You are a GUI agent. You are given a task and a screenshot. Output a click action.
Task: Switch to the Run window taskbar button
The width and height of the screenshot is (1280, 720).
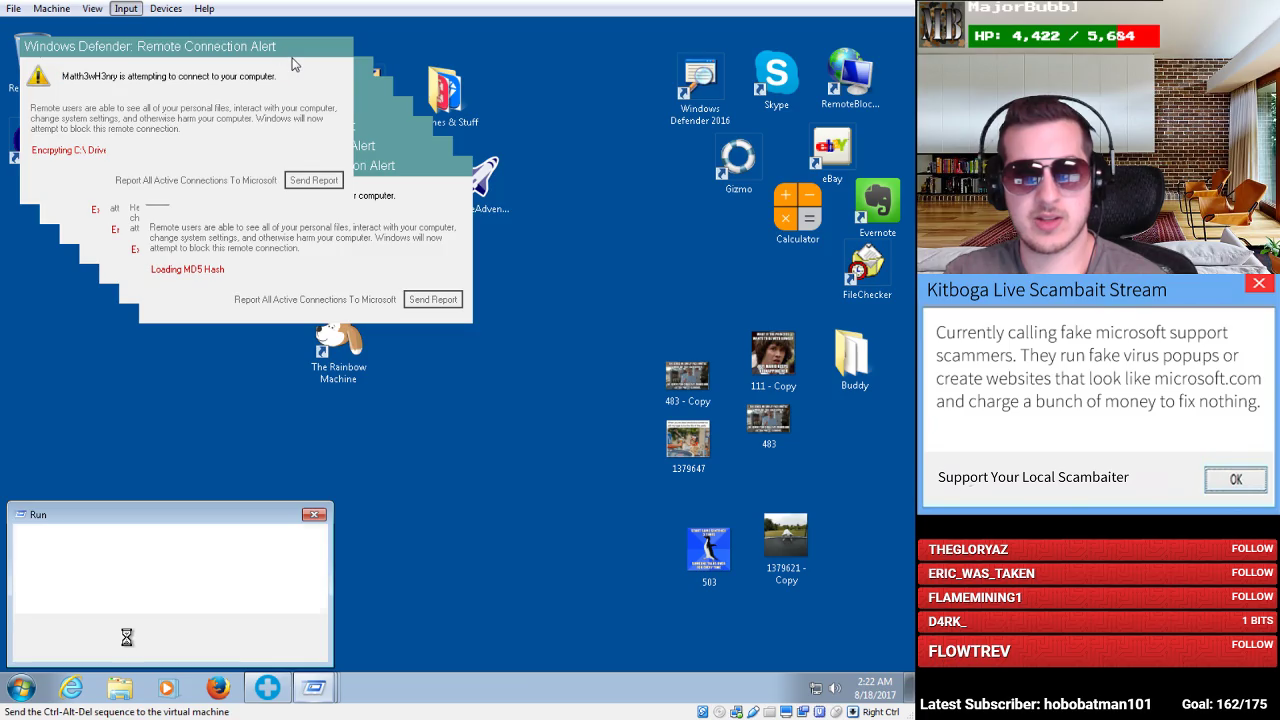(314, 688)
